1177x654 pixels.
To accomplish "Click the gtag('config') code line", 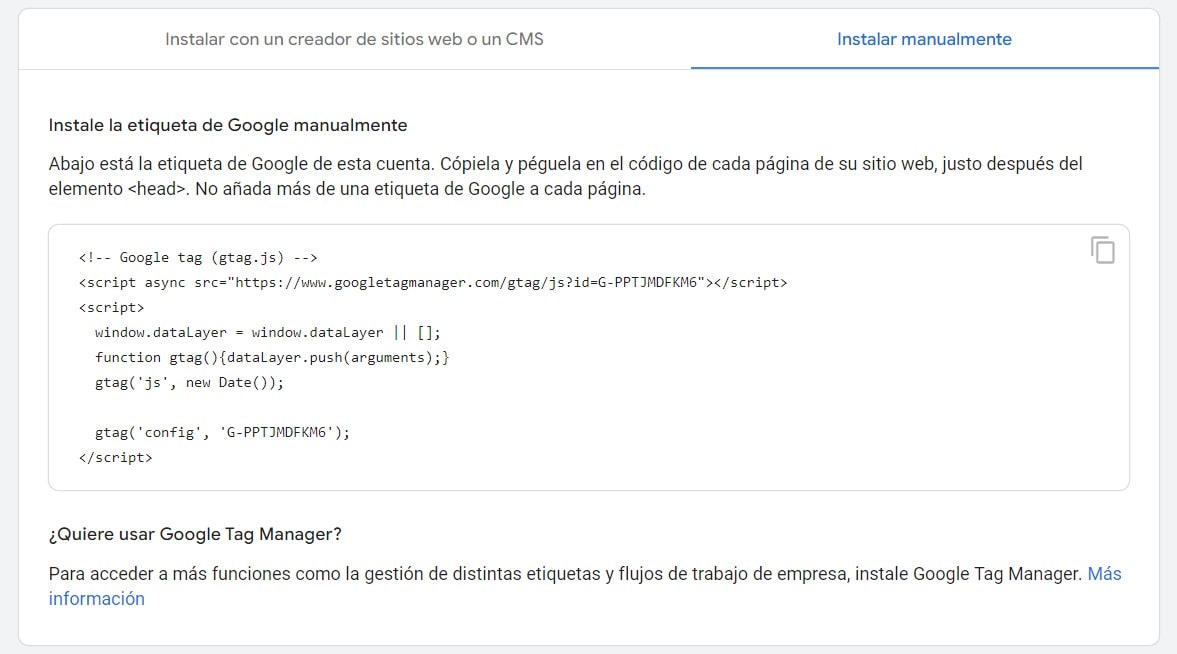I will pyautogui.click(x=222, y=432).
